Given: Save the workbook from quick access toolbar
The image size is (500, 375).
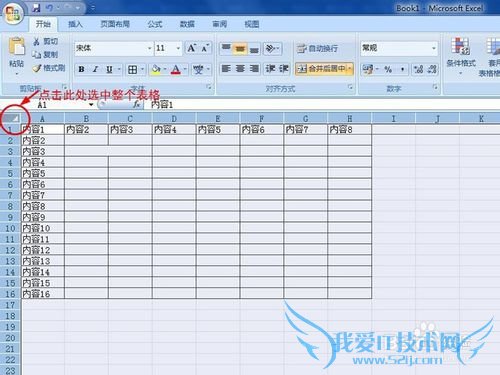Looking at the screenshot, I should coord(36,8).
